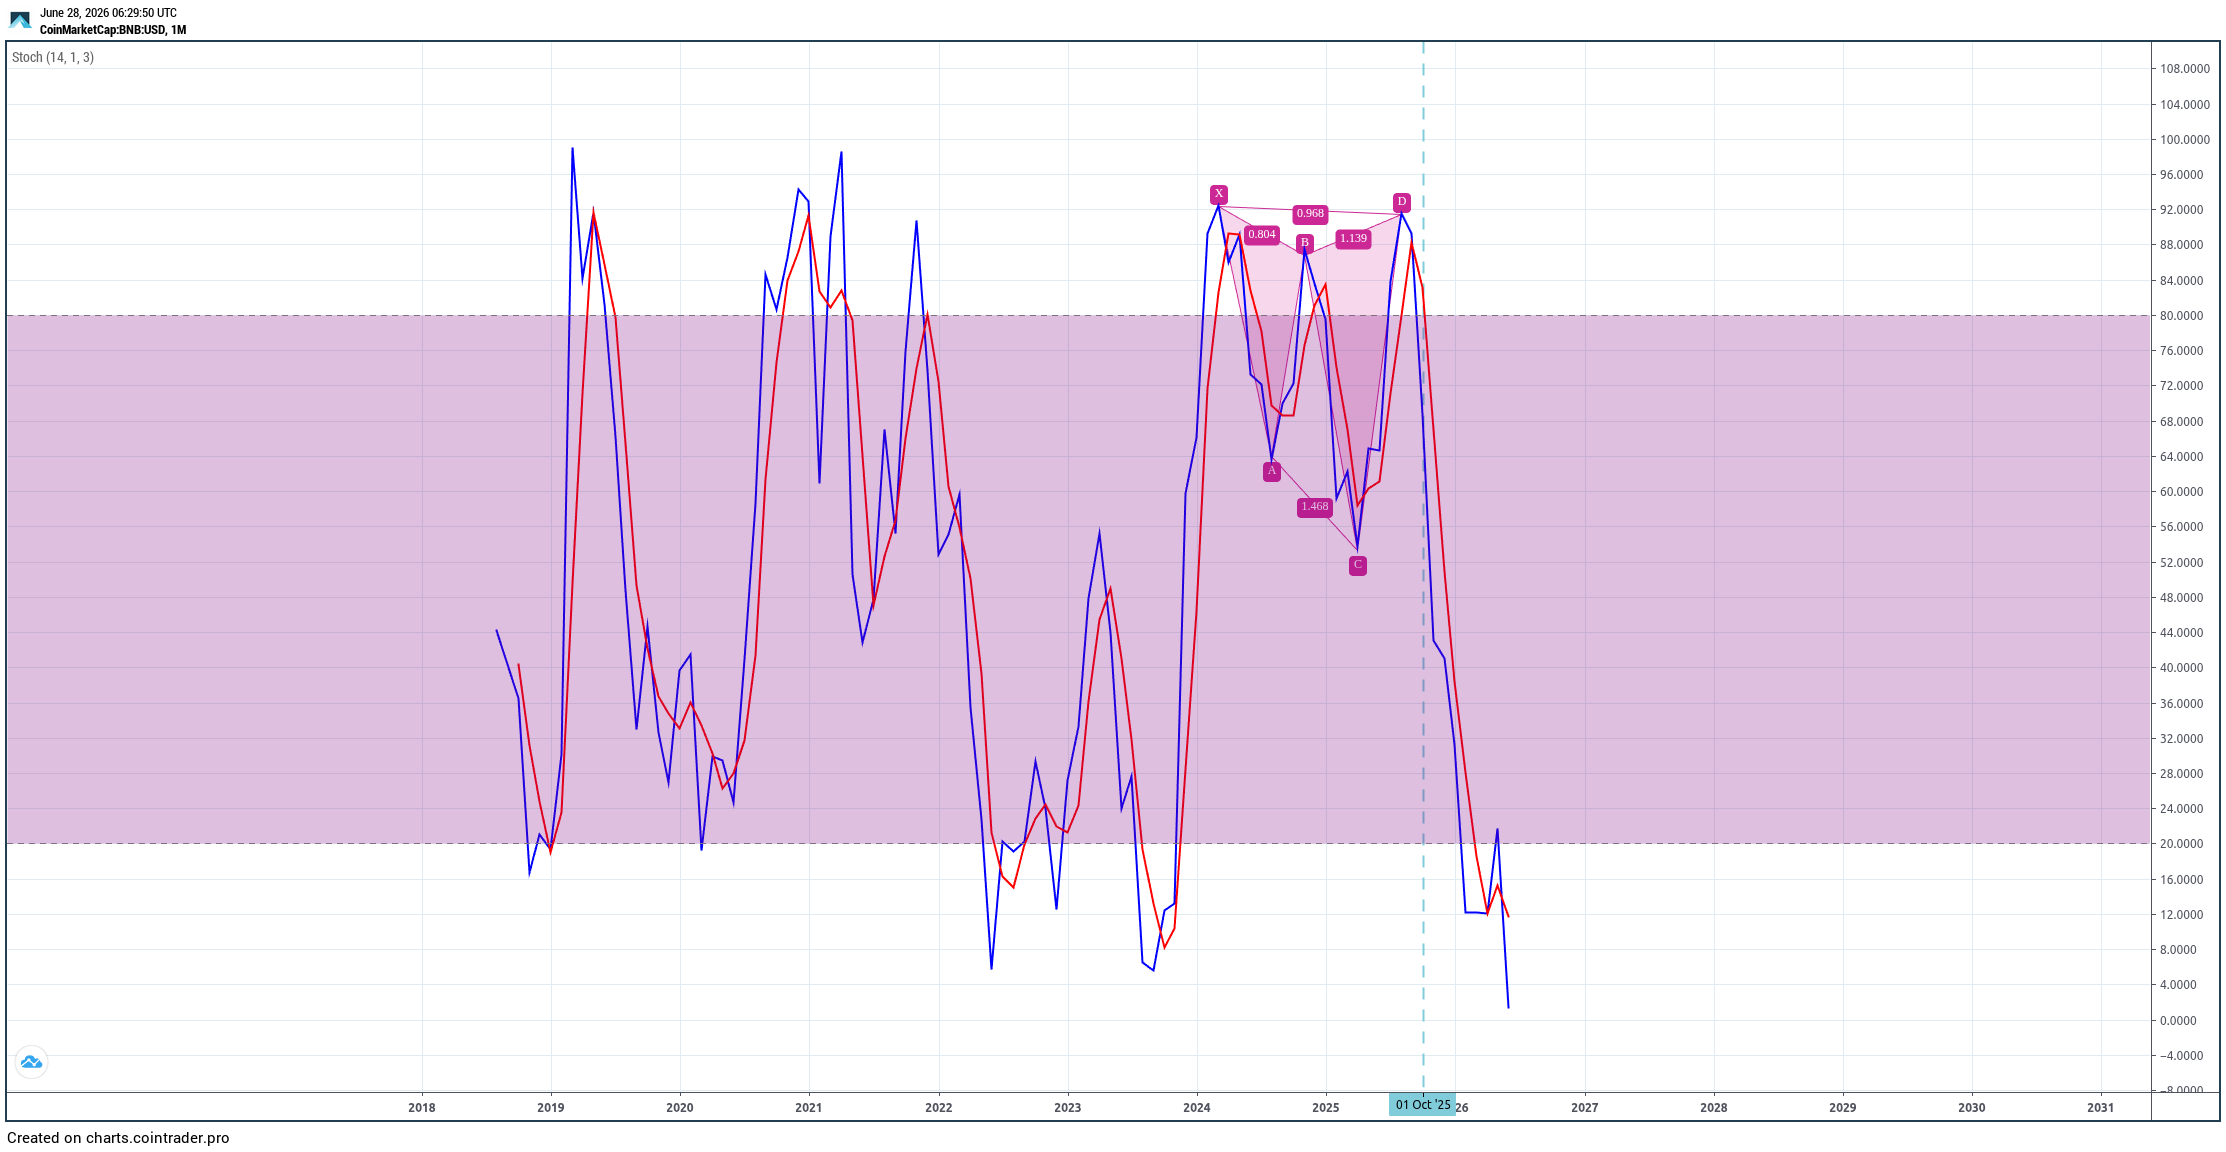2226x1152 pixels.
Task: Click the 2019 label on the time axis
Action: tap(551, 1108)
